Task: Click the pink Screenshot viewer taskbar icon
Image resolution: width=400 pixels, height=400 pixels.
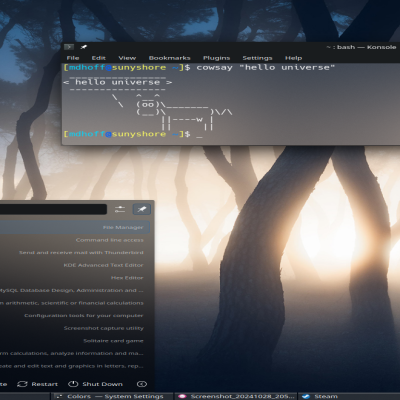Action: (x=182, y=396)
